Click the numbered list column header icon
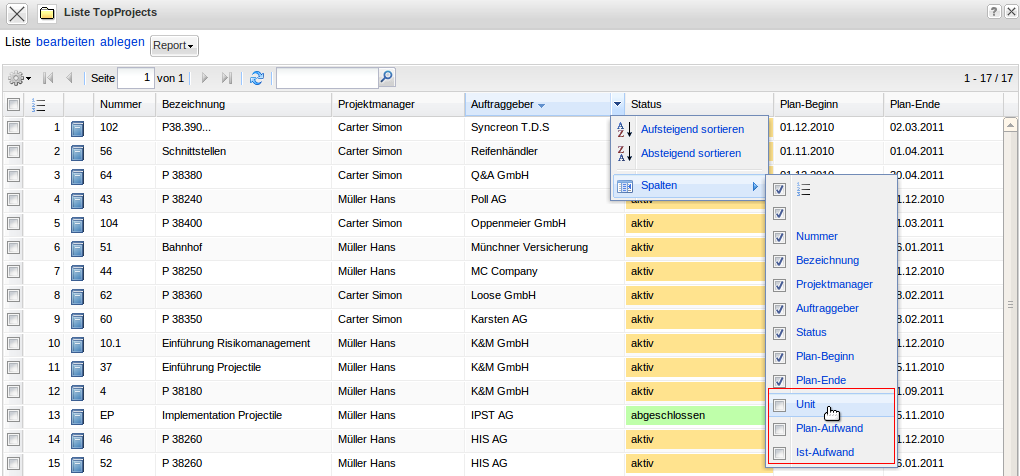Viewport: 1020px width, 476px height. pos(39,104)
